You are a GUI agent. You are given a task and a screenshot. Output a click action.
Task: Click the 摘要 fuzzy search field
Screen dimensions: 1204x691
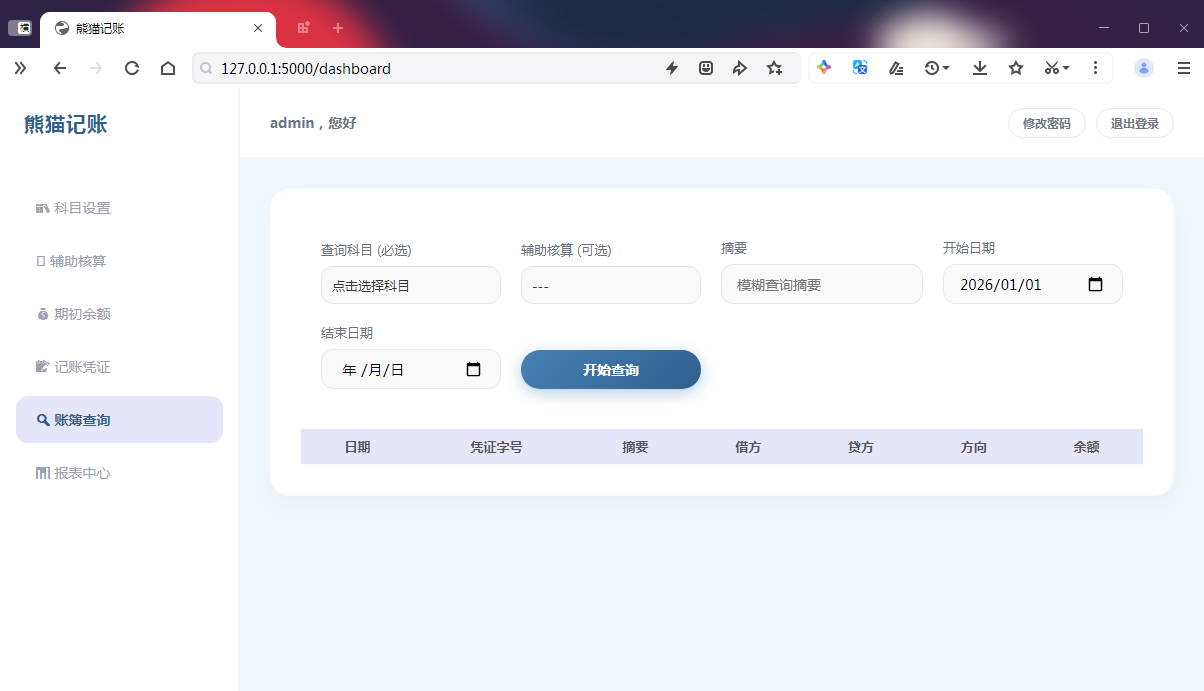[x=821, y=284]
